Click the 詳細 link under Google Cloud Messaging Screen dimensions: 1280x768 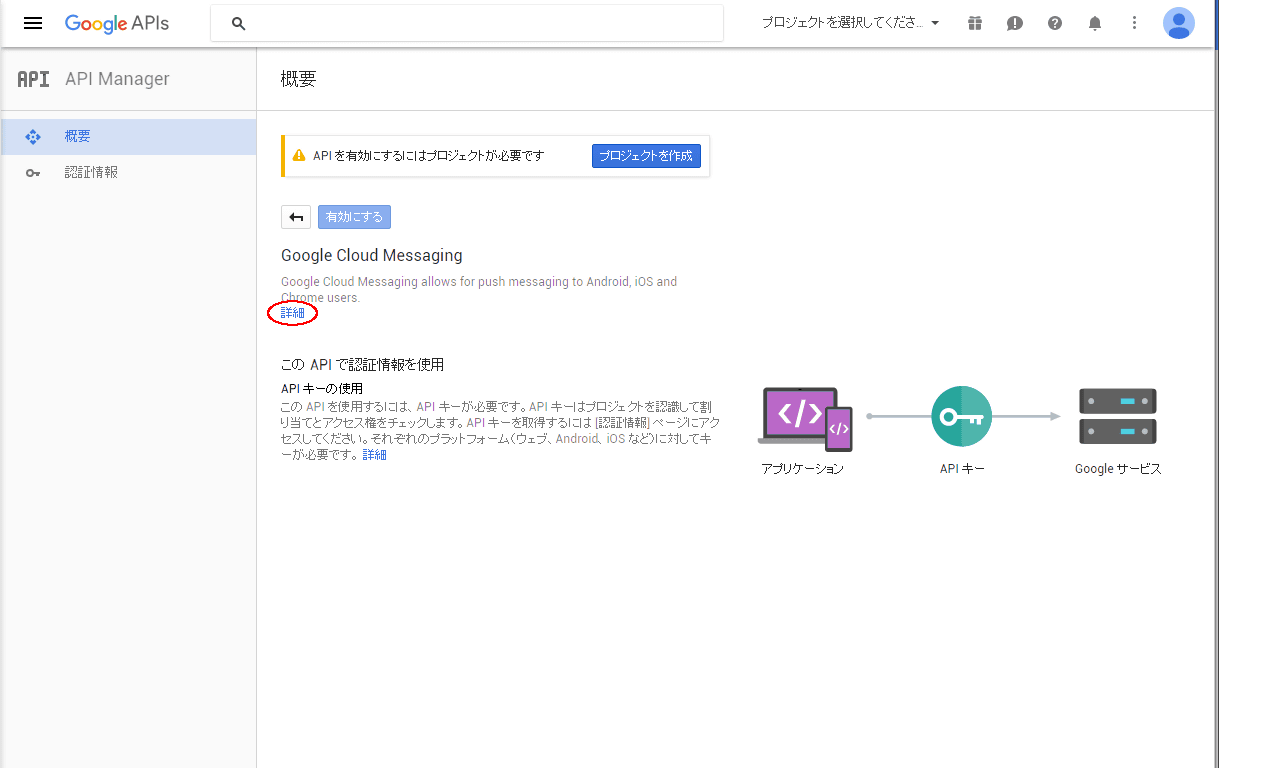point(293,313)
